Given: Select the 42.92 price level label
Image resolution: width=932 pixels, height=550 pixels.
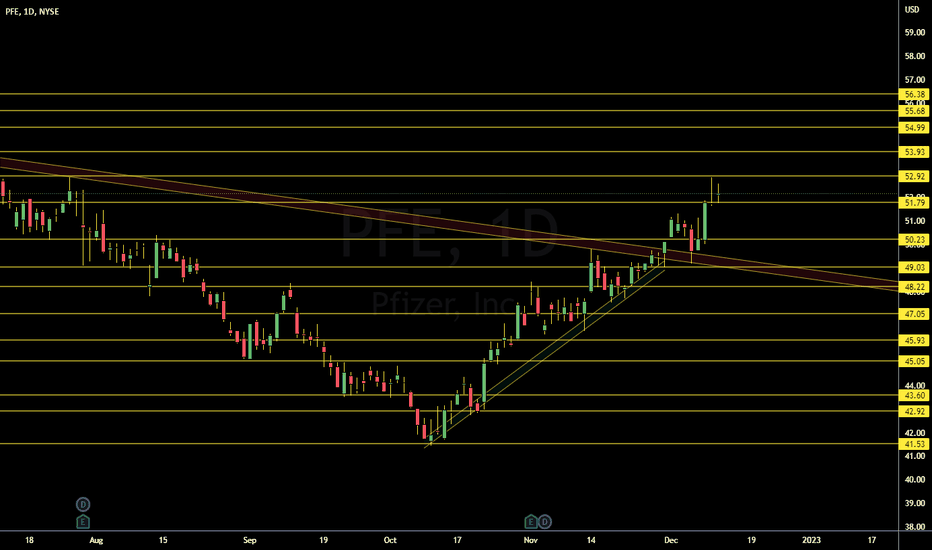Looking at the screenshot, I should tap(914, 411).
